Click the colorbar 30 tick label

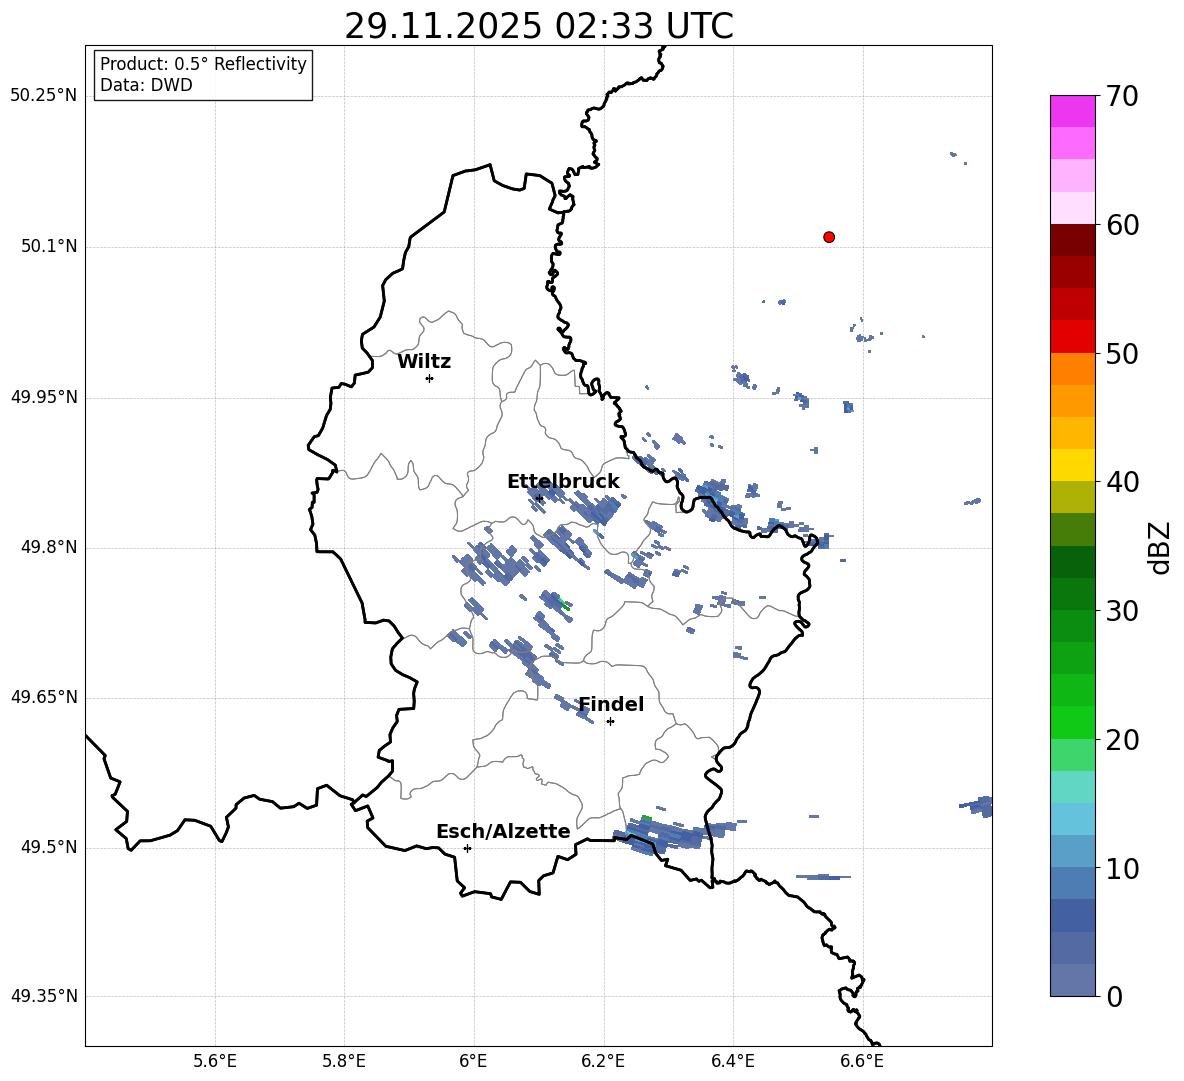1122,611
